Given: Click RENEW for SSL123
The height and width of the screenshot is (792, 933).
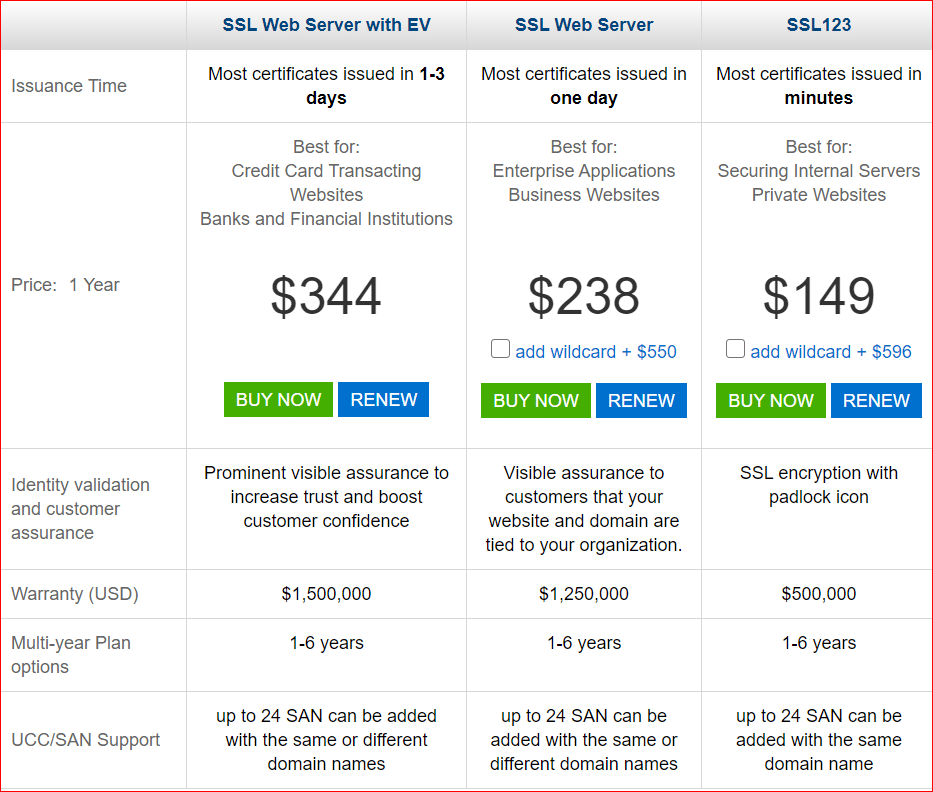Looking at the screenshot, I should click(x=876, y=400).
